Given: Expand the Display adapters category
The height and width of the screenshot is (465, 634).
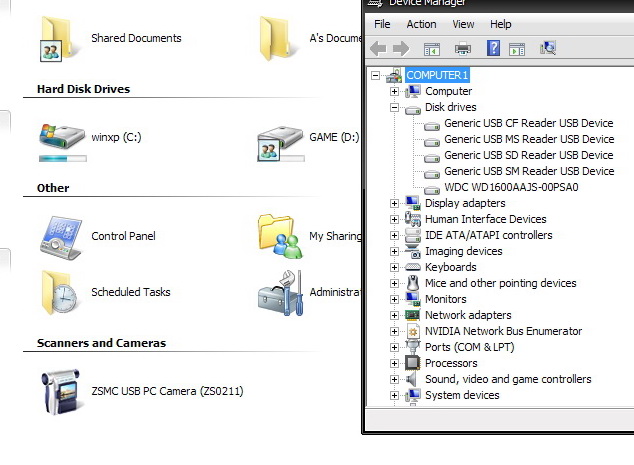Looking at the screenshot, I should tap(394, 203).
